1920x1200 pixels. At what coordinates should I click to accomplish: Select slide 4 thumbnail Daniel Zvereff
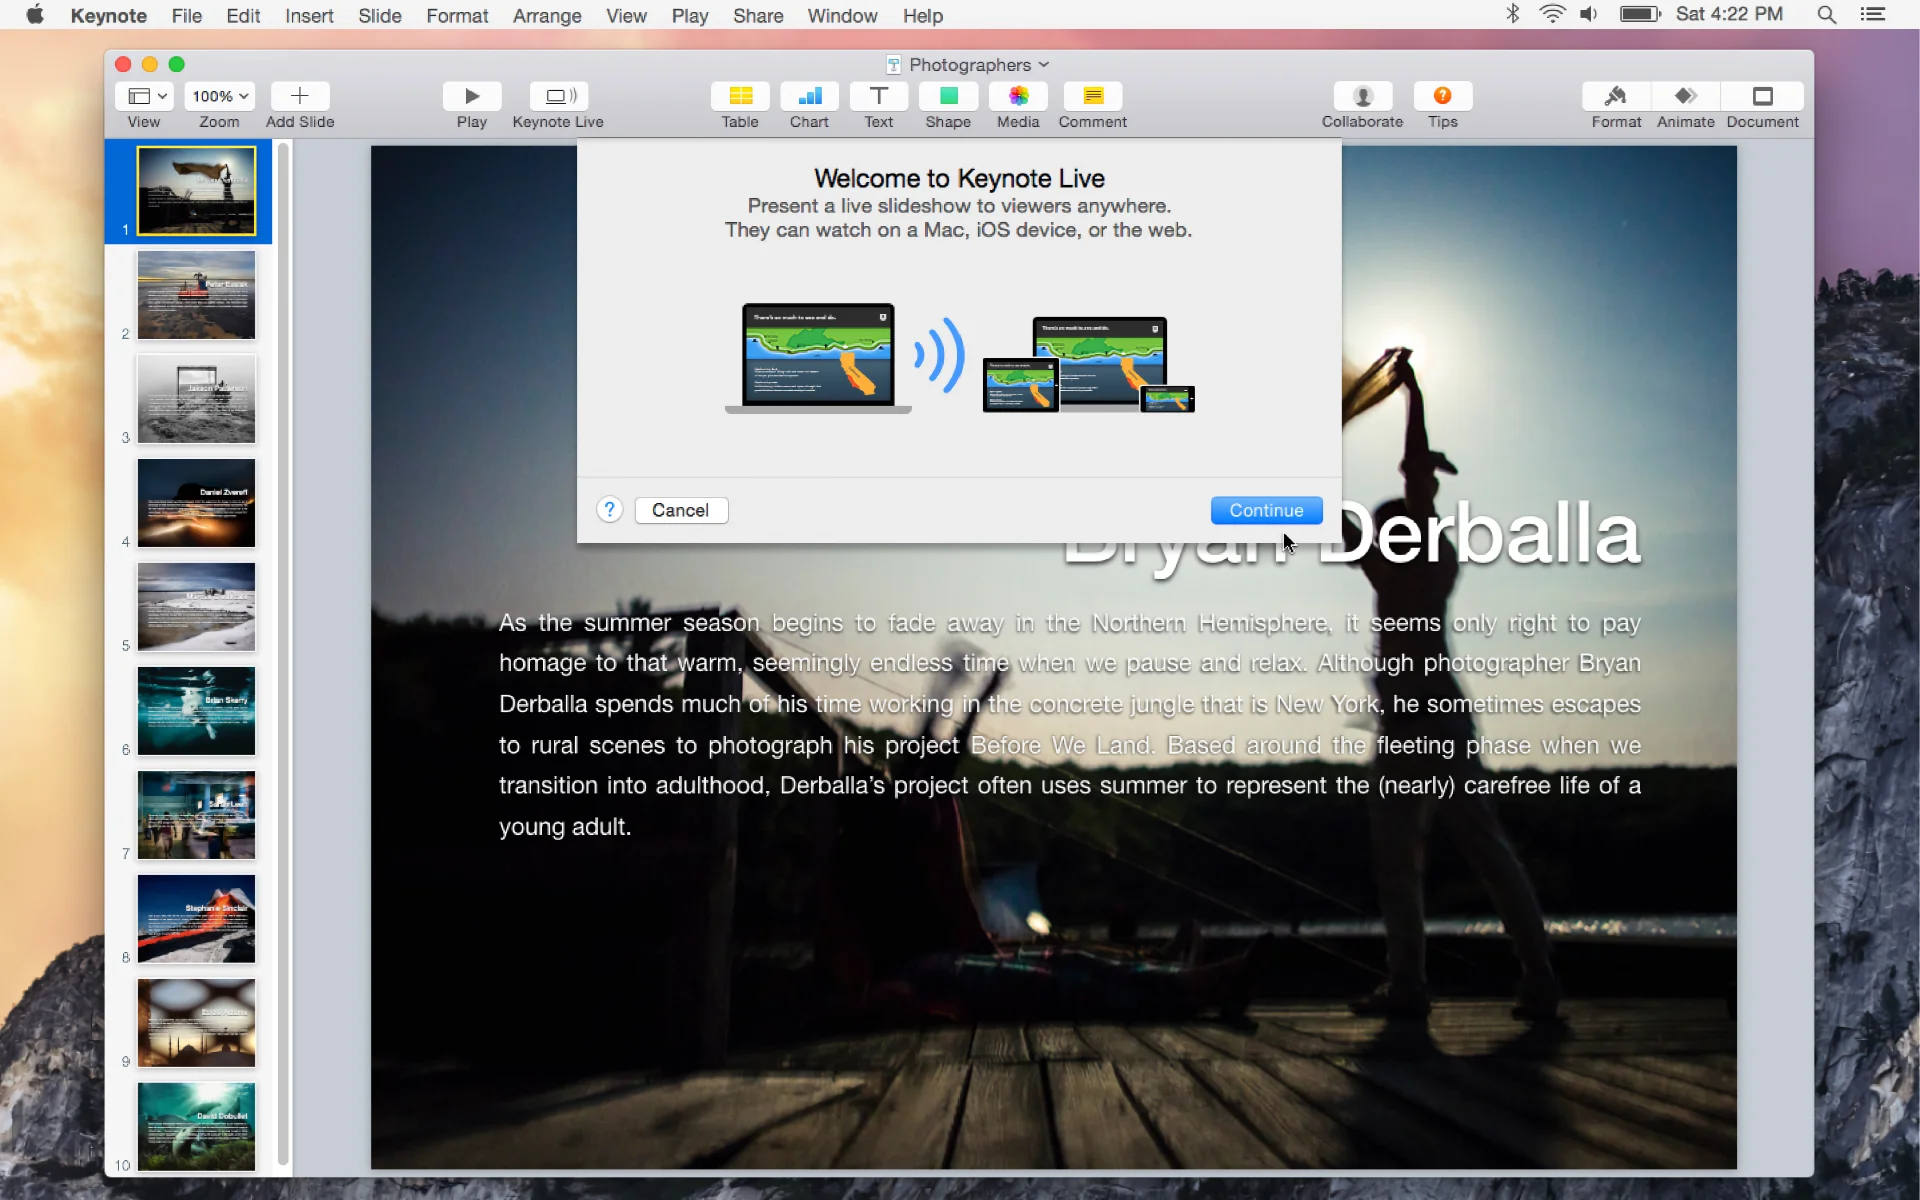(x=196, y=503)
